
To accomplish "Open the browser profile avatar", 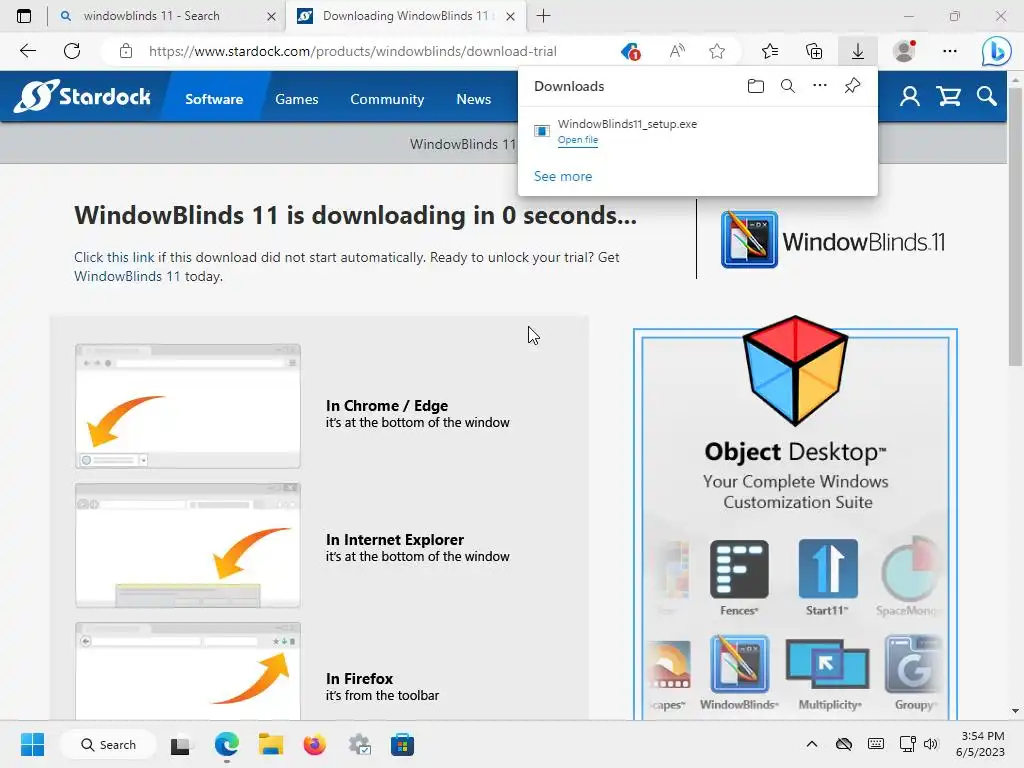I will click(904, 51).
